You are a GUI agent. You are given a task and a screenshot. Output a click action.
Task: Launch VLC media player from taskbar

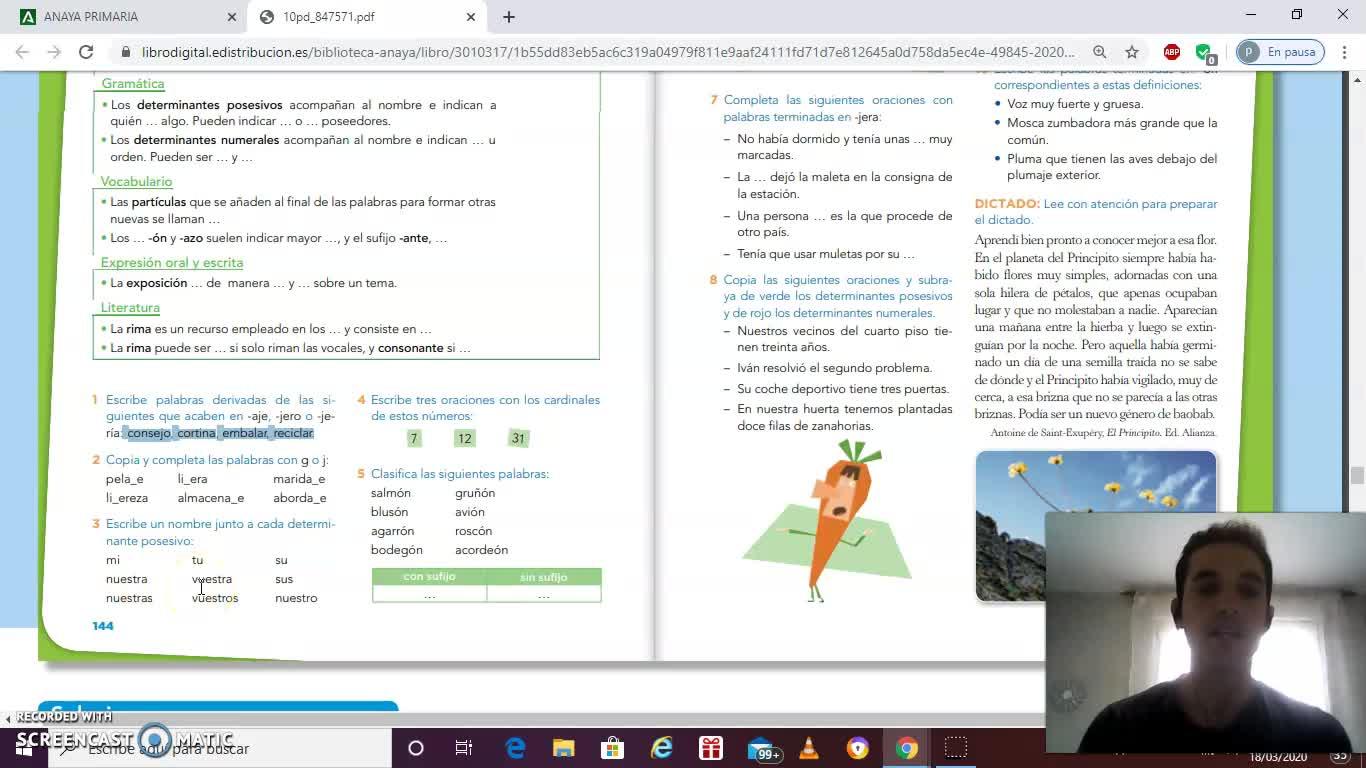(809, 748)
